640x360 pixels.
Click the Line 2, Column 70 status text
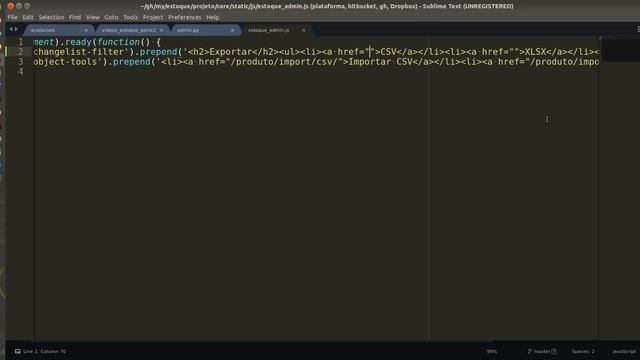click(44, 351)
